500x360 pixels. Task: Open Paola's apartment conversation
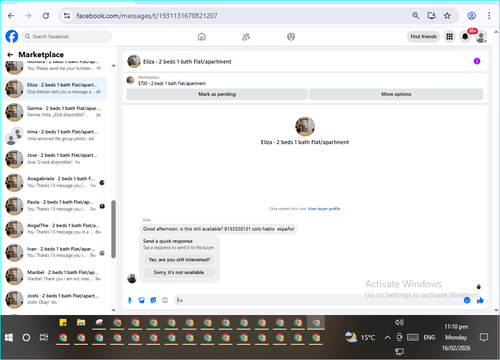pos(55,205)
